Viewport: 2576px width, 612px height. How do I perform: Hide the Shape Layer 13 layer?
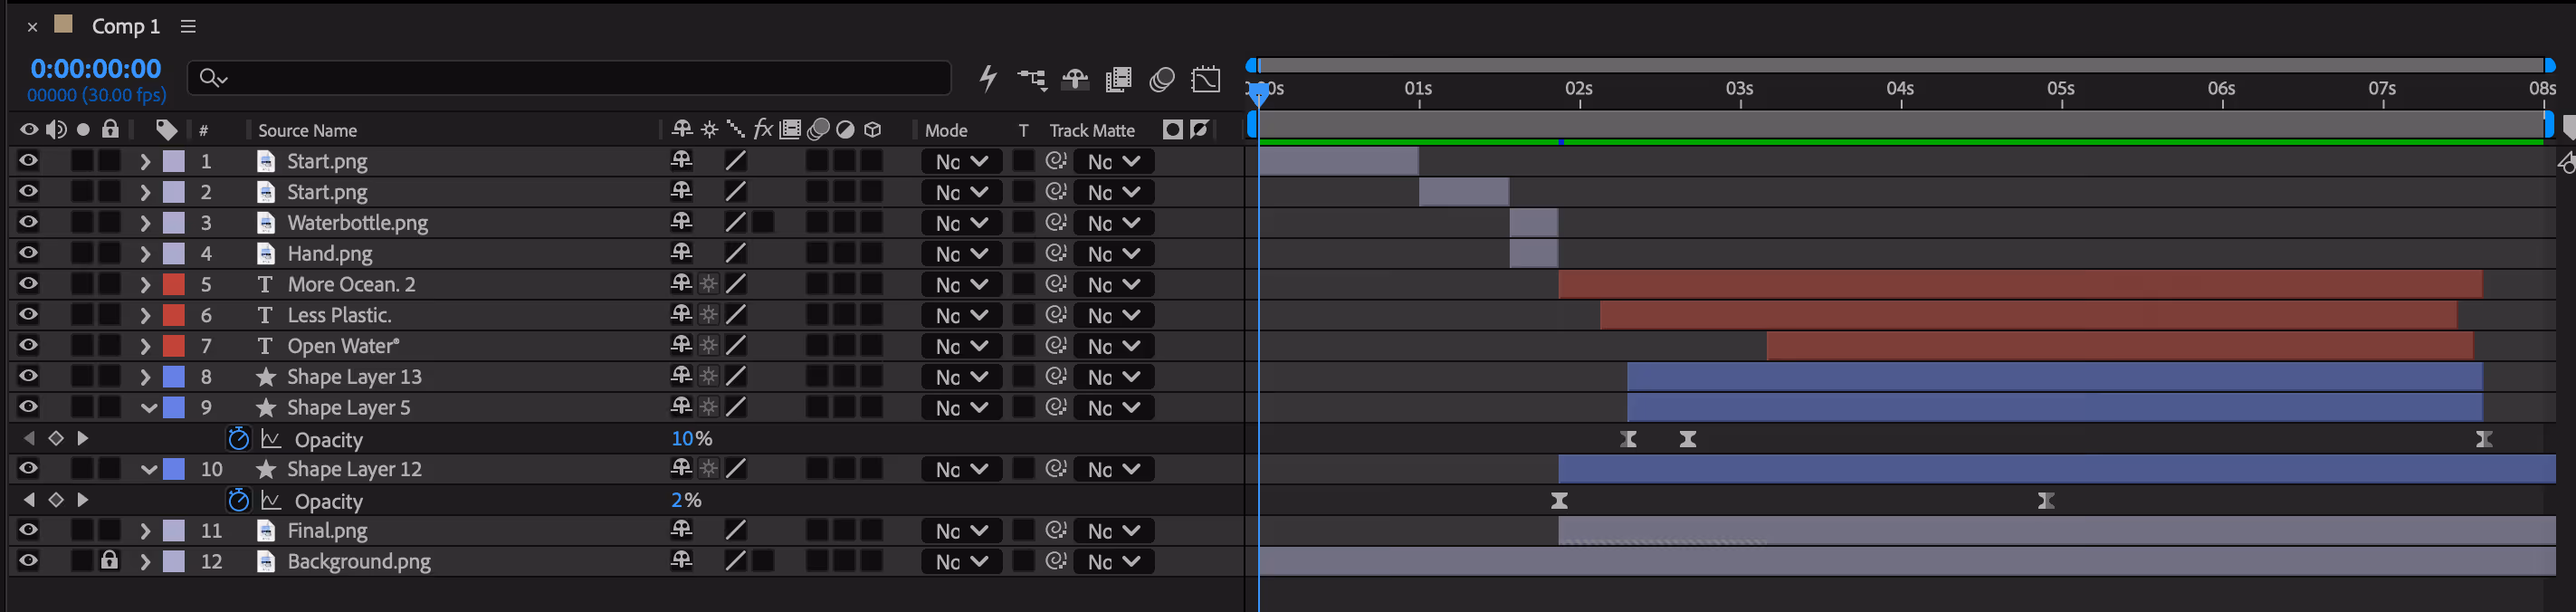pos(28,376)
